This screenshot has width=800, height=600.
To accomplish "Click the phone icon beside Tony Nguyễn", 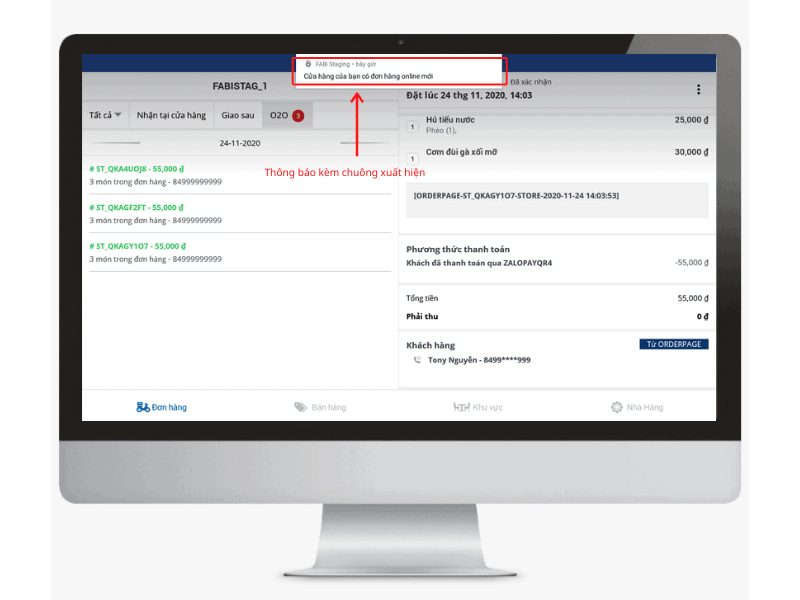I will point(417,360).
